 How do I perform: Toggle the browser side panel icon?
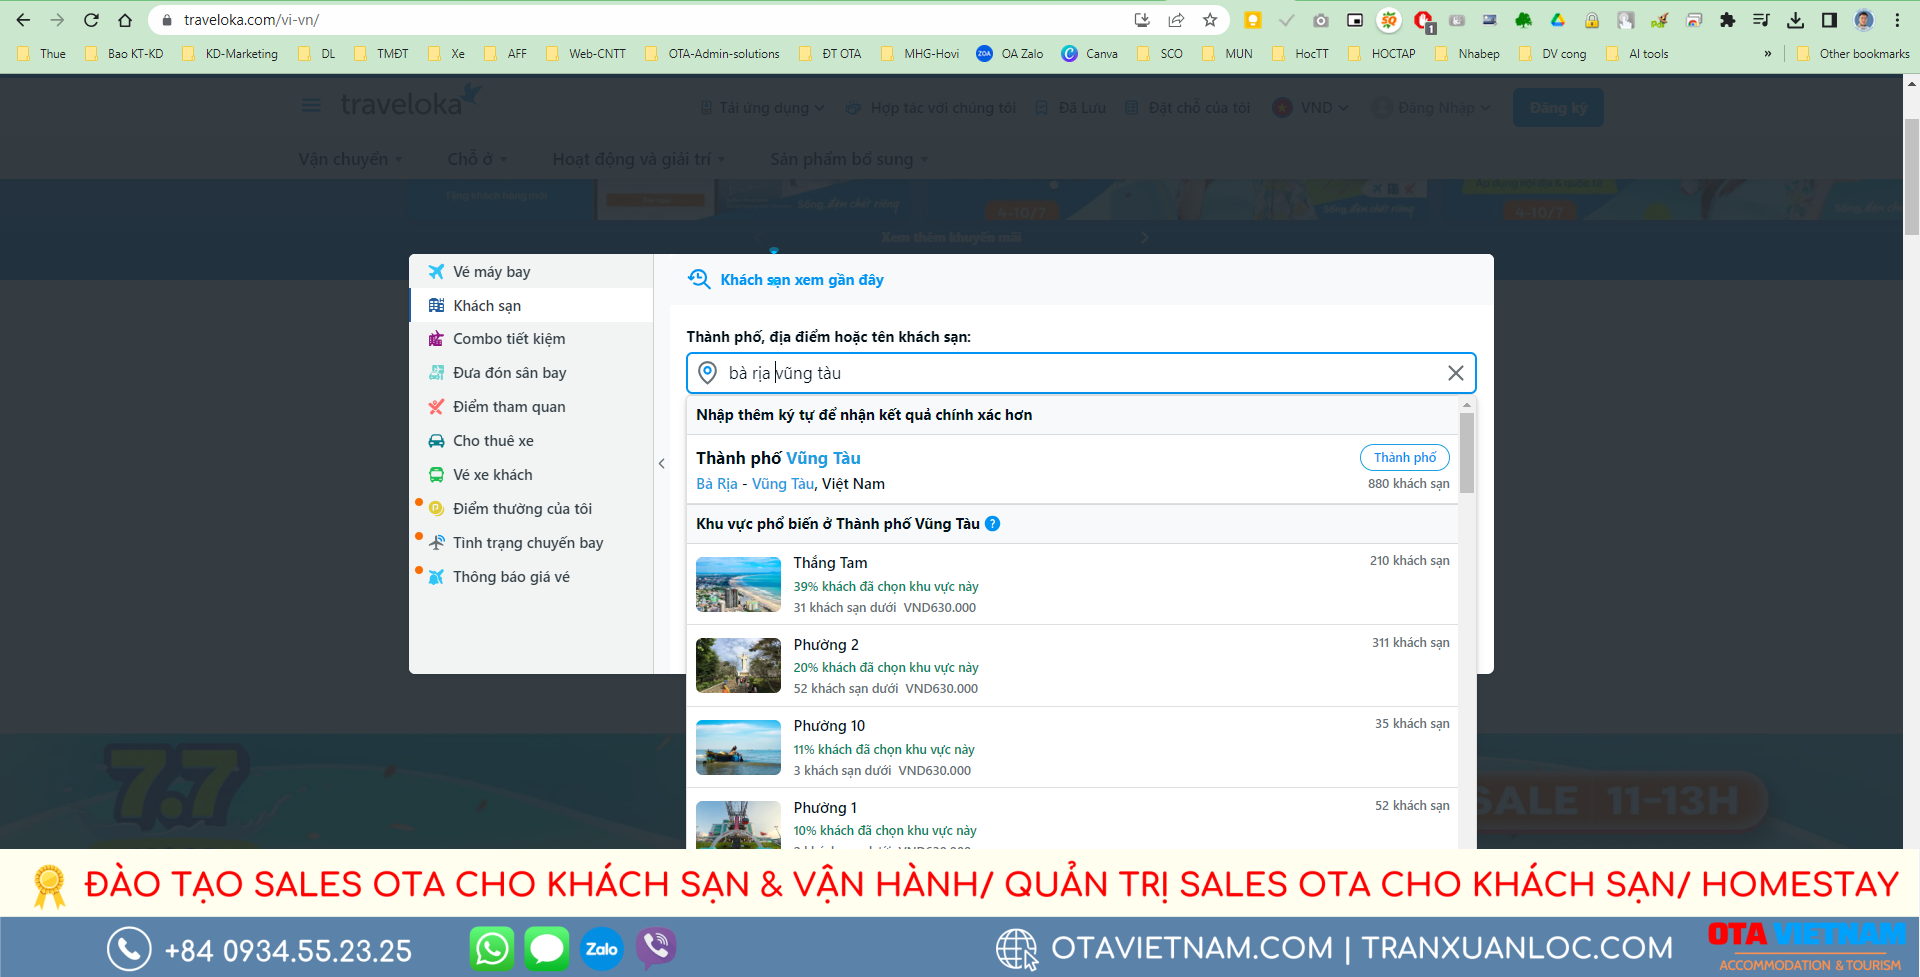tap(1829, 20)
